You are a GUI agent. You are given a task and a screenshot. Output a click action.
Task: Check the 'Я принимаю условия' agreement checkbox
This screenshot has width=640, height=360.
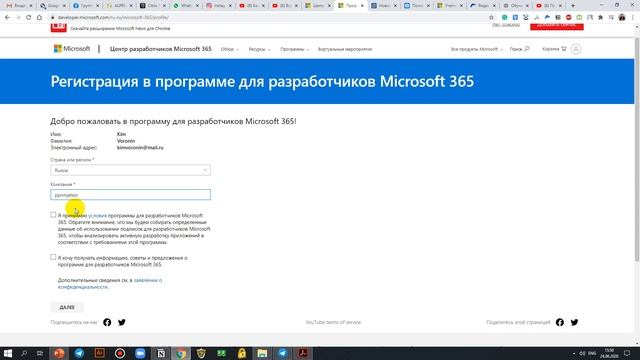[x=53, y=215]
